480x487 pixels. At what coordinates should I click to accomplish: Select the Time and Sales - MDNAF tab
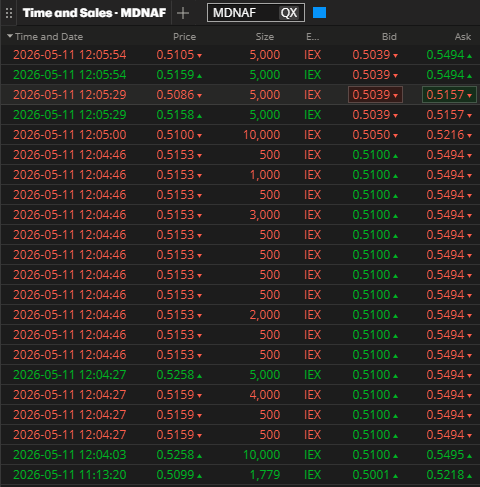94,13
